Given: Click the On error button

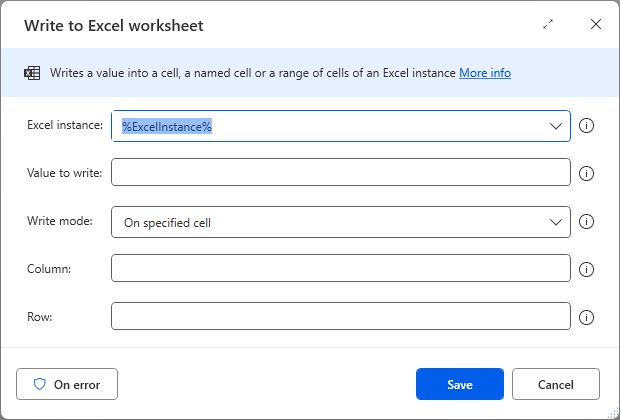Looking at the screenshot, I should pos(67,384).
